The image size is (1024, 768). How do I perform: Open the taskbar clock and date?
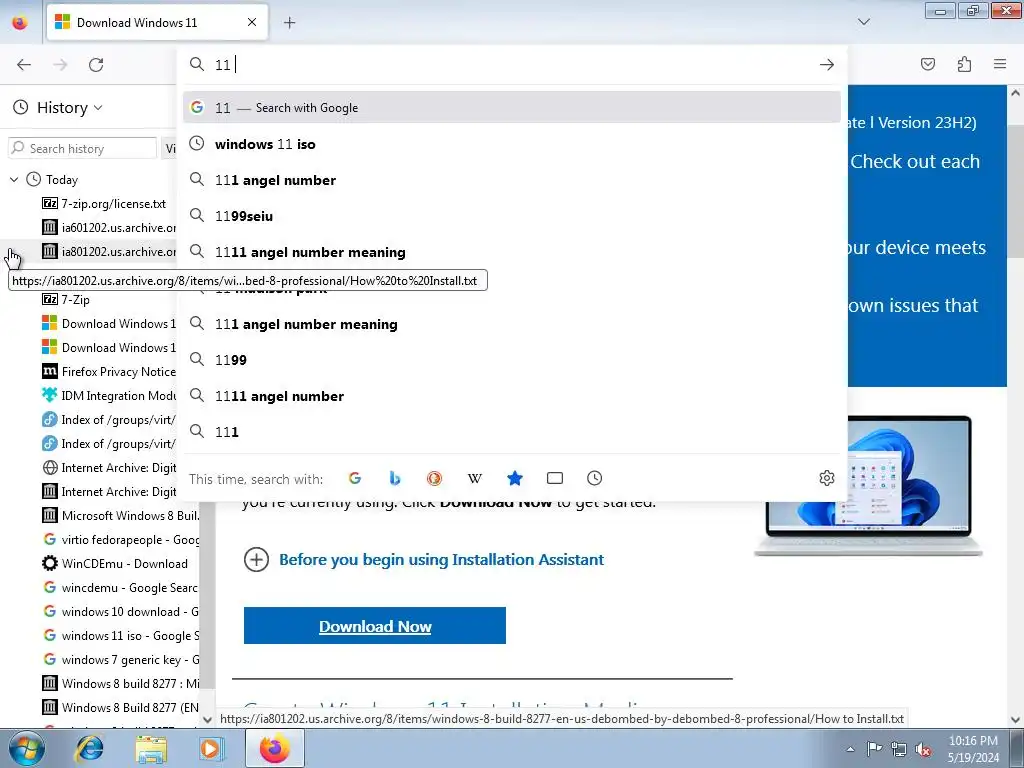click(x=973, y=749)
